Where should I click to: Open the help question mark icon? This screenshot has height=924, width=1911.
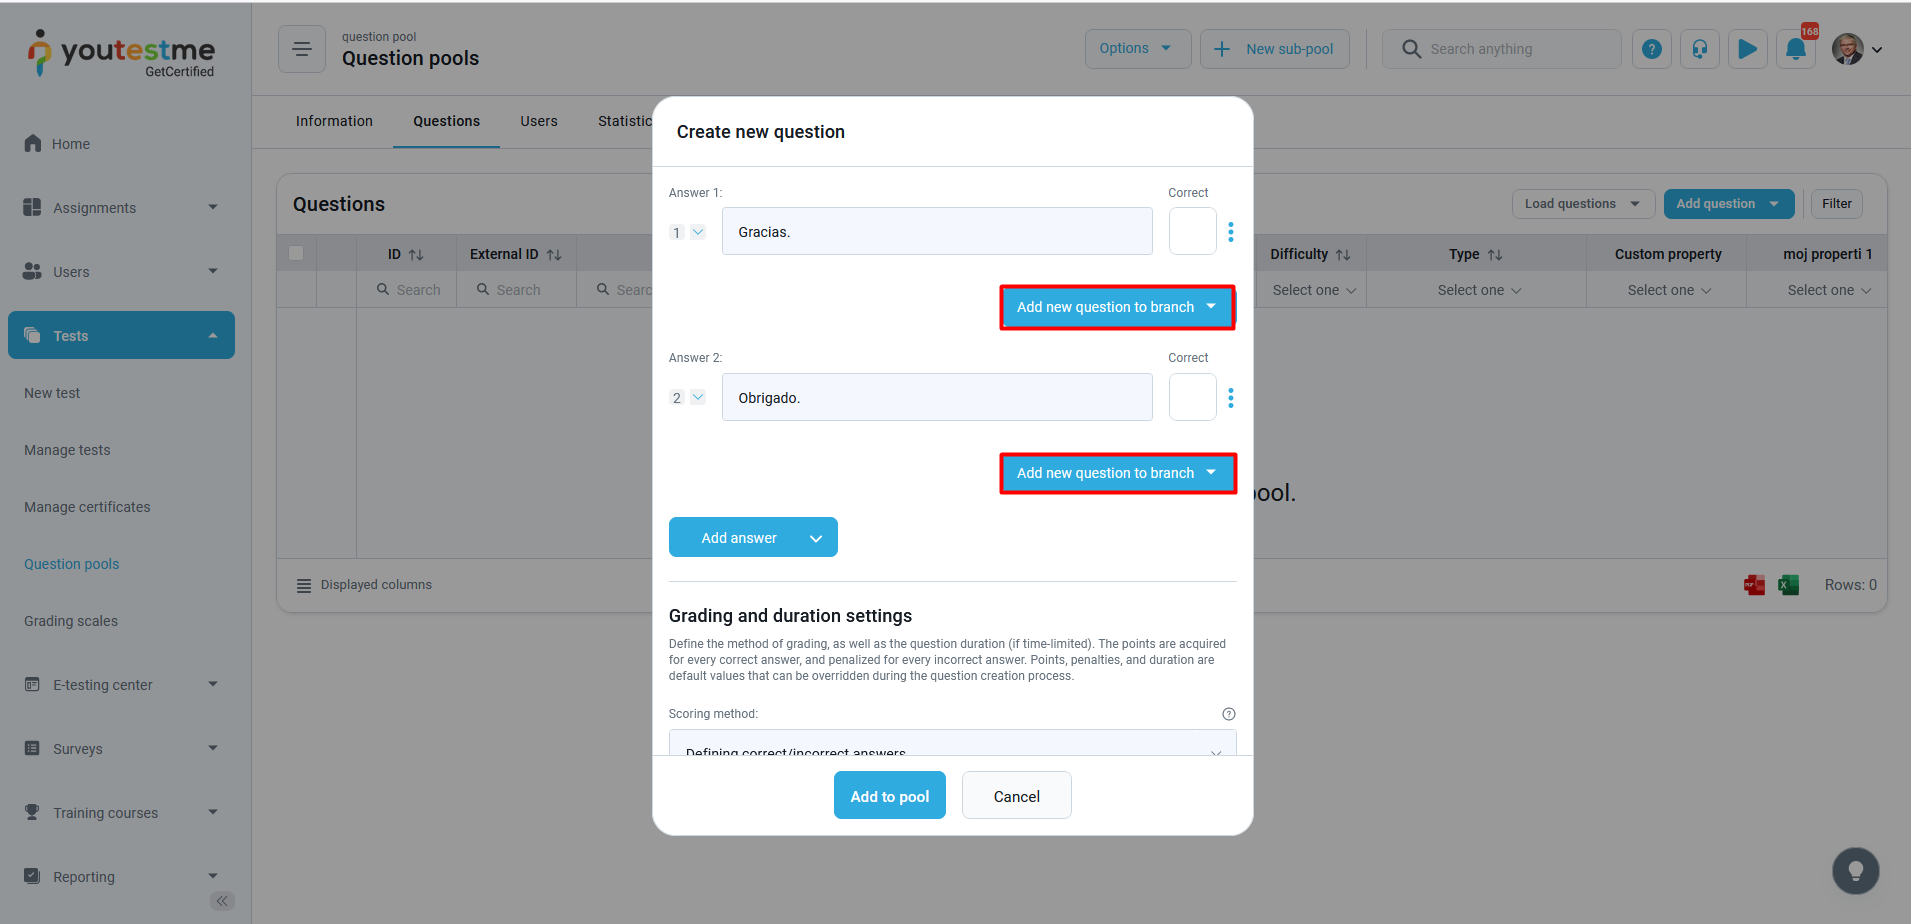click(1651, 49)
